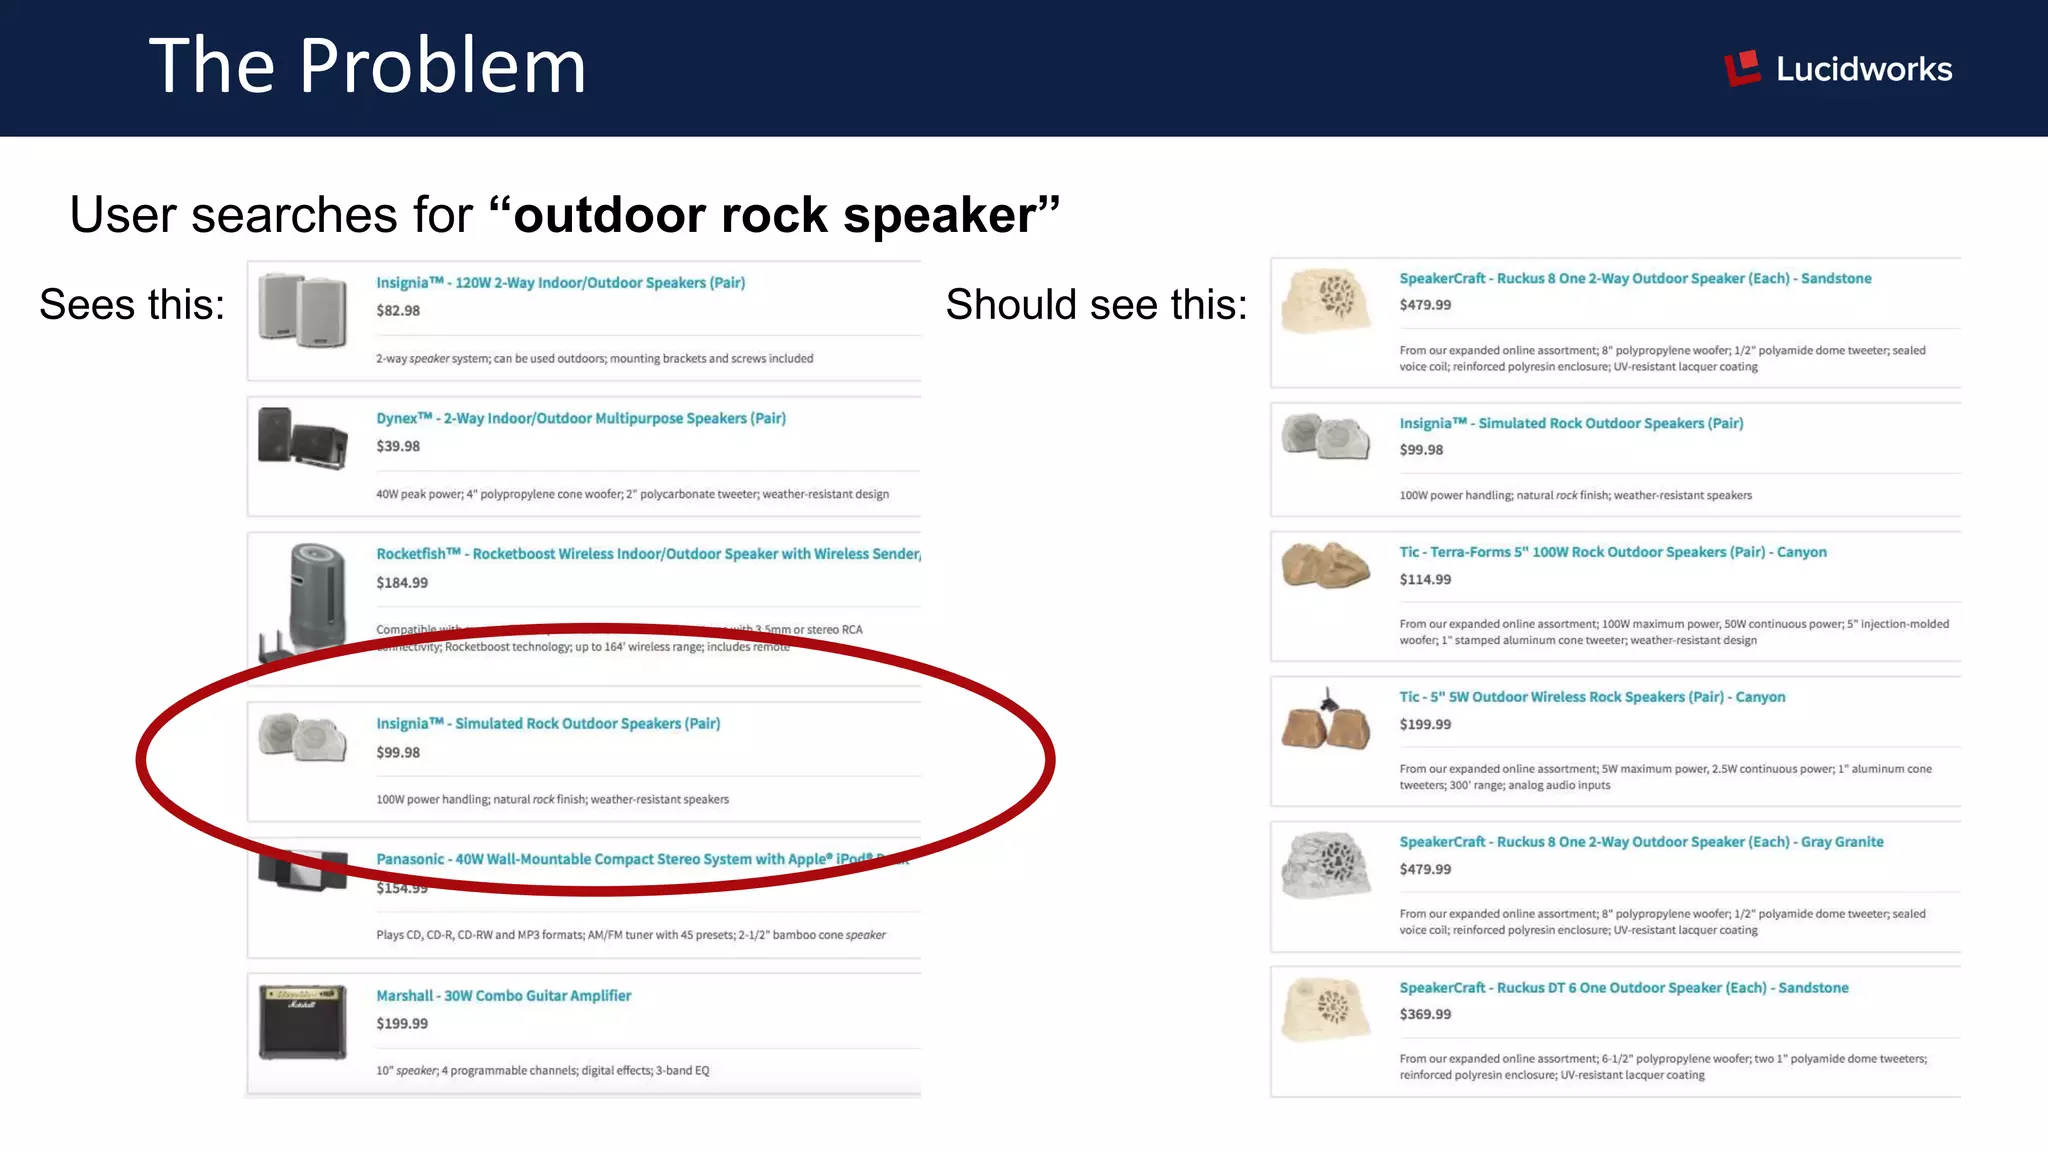
Task: Open Insignia Simulated Rock Speakers link in left list
Action: 548,723
